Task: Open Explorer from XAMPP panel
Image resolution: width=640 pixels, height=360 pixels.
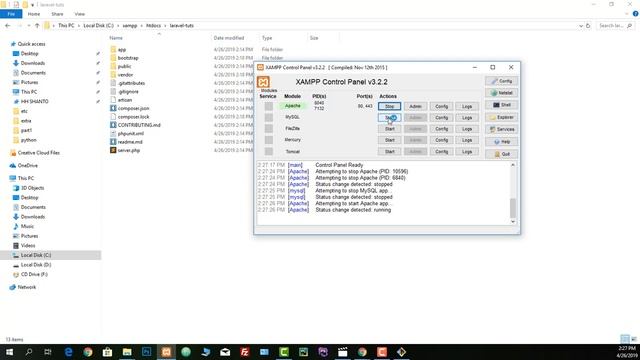Action: coord(501,117)
